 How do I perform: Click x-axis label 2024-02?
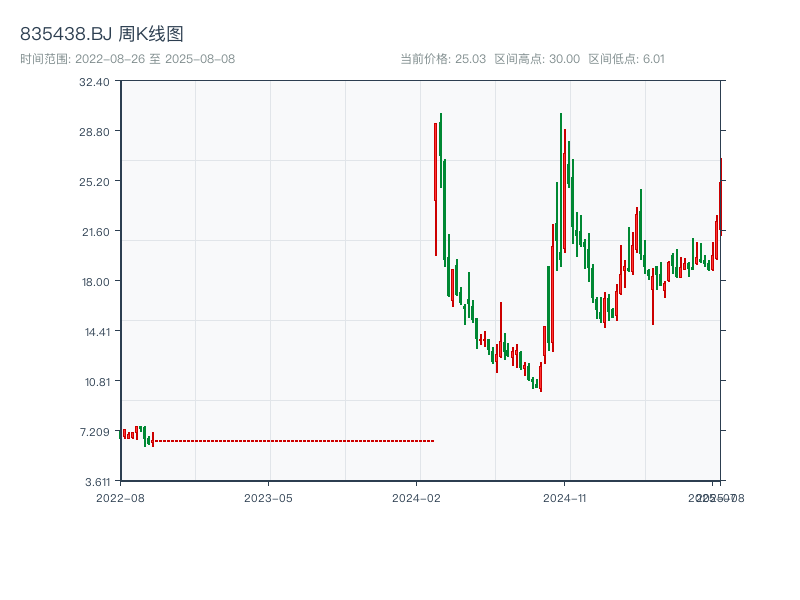[x=416, y=498]
